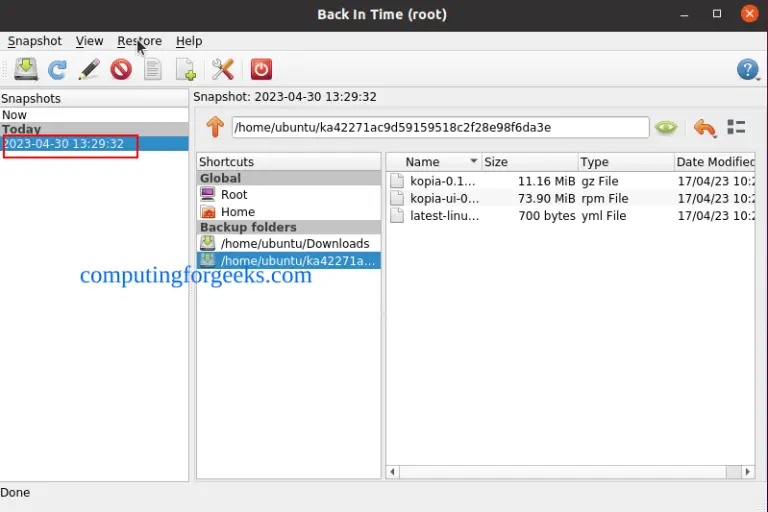Click the Take snapshot toolbar icon
The image size is (768, 512).
(26, 69)
